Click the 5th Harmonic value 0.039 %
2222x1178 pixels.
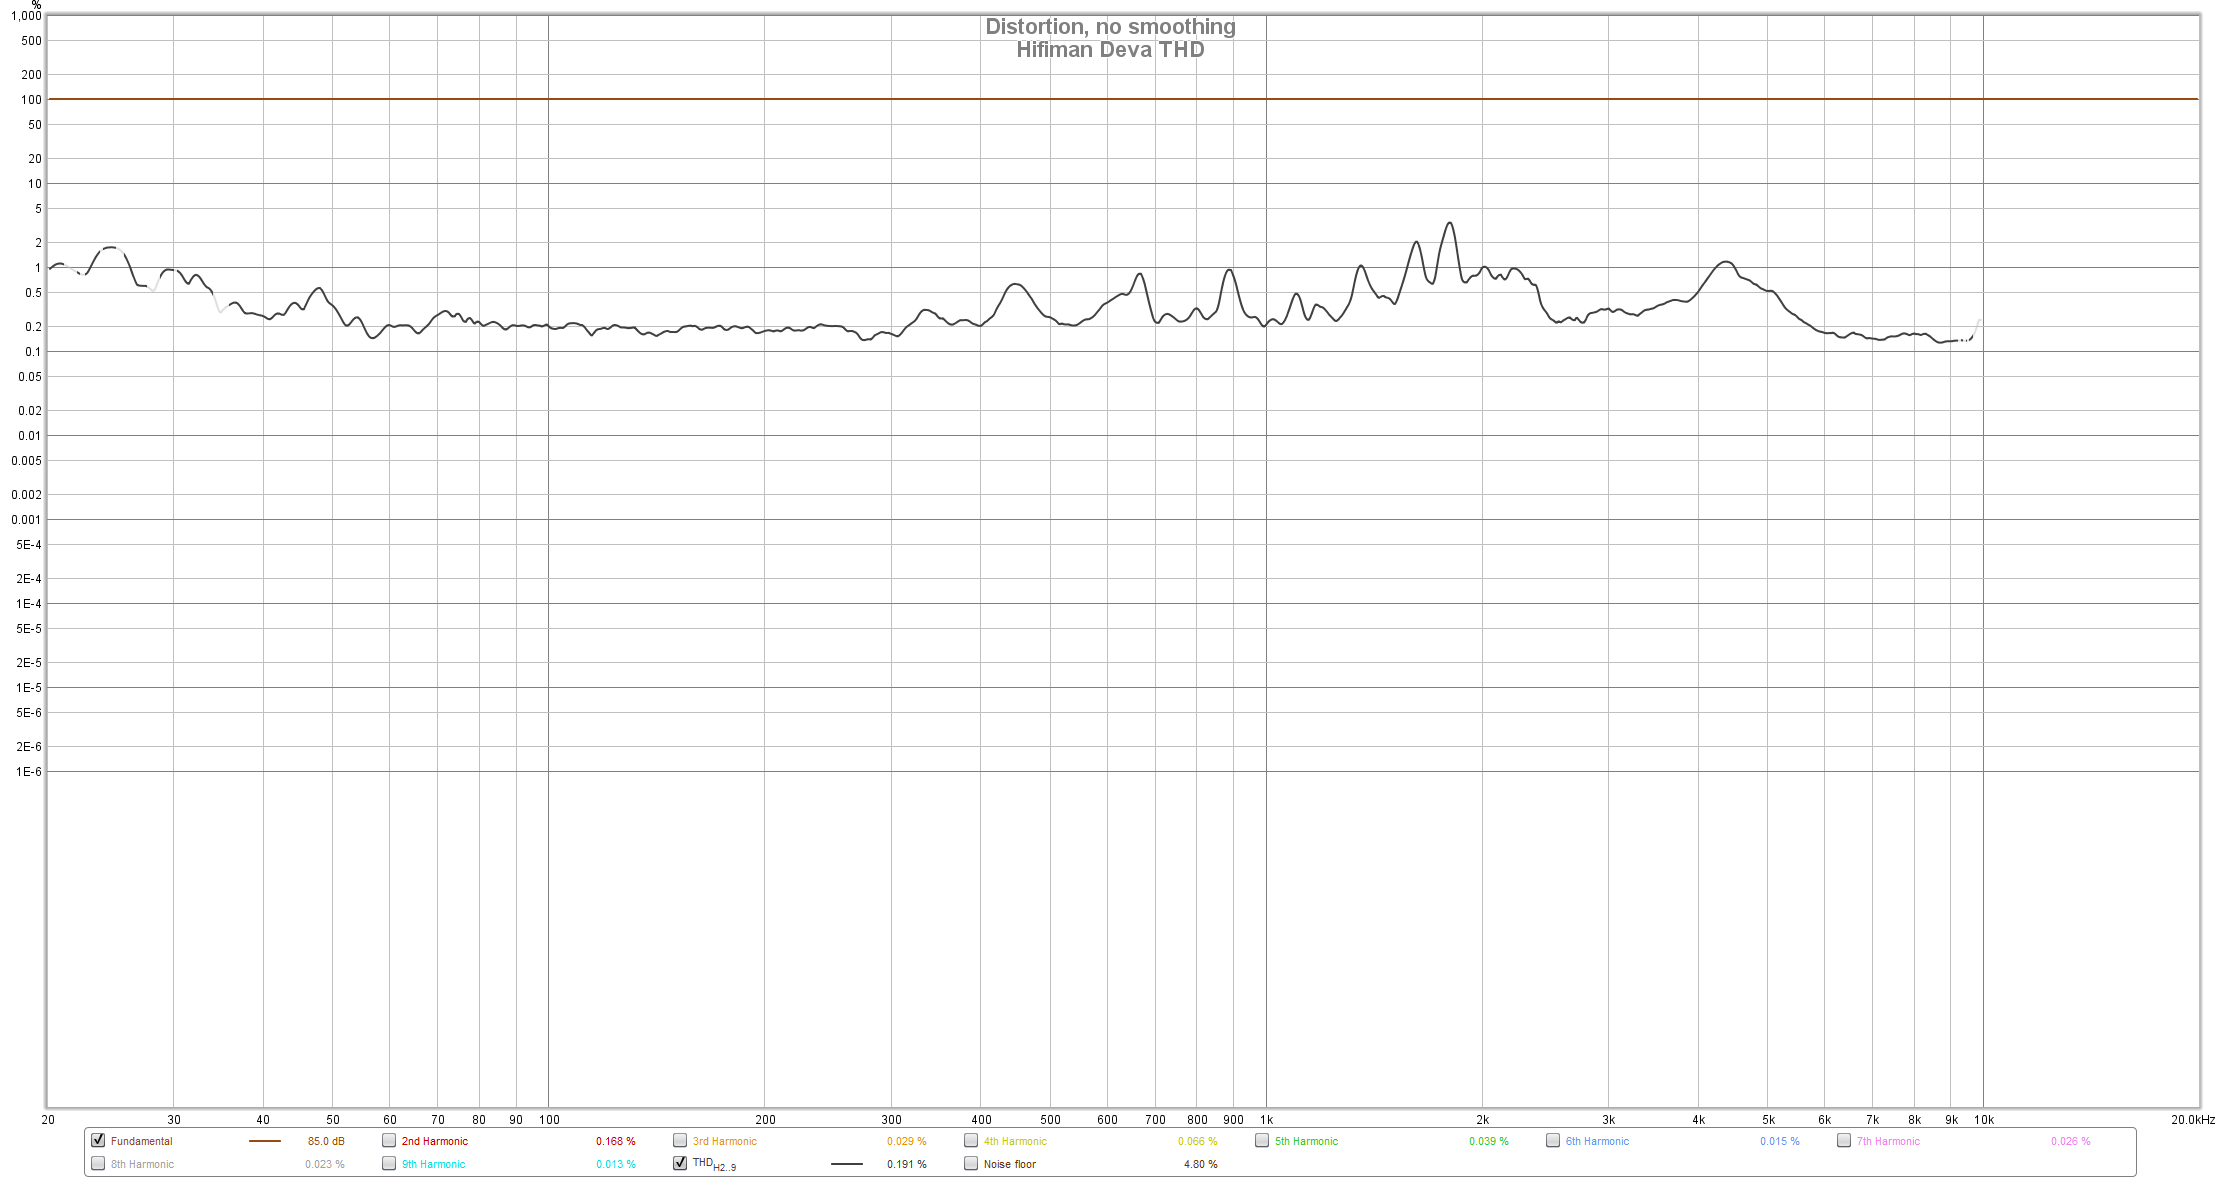tap(1489, 1141)
